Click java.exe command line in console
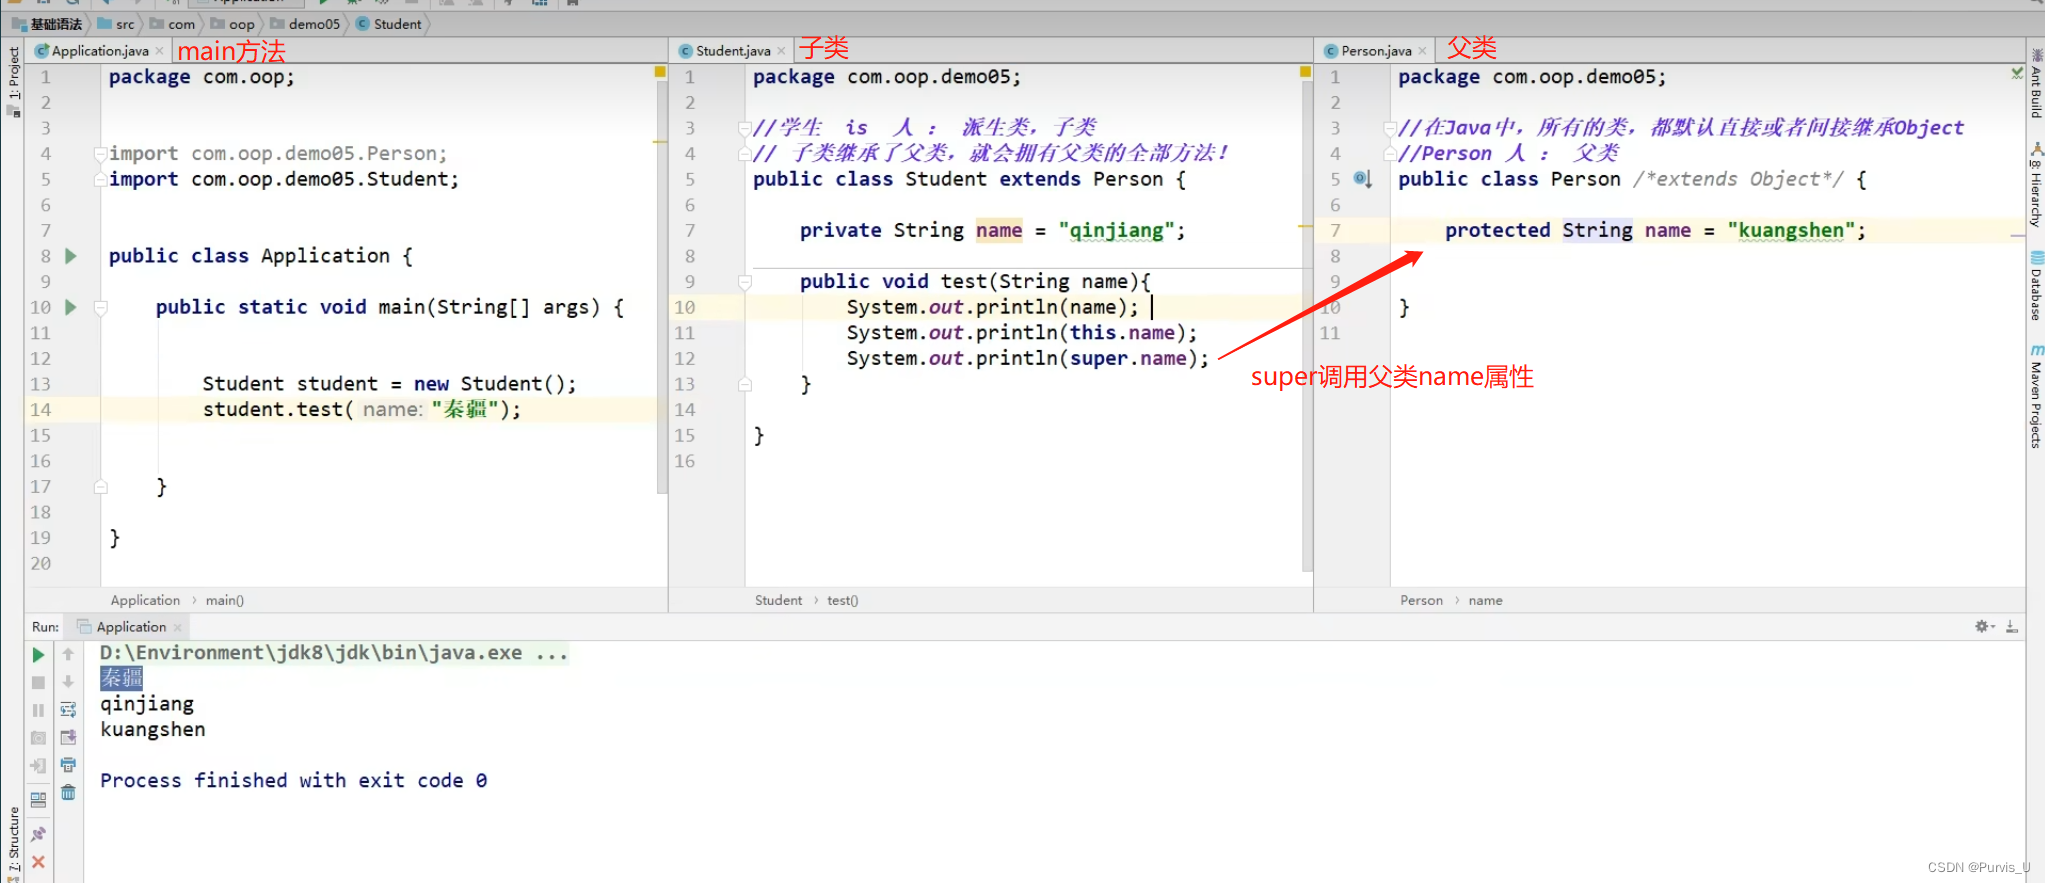2045x883 pixels. click(334, 653)
